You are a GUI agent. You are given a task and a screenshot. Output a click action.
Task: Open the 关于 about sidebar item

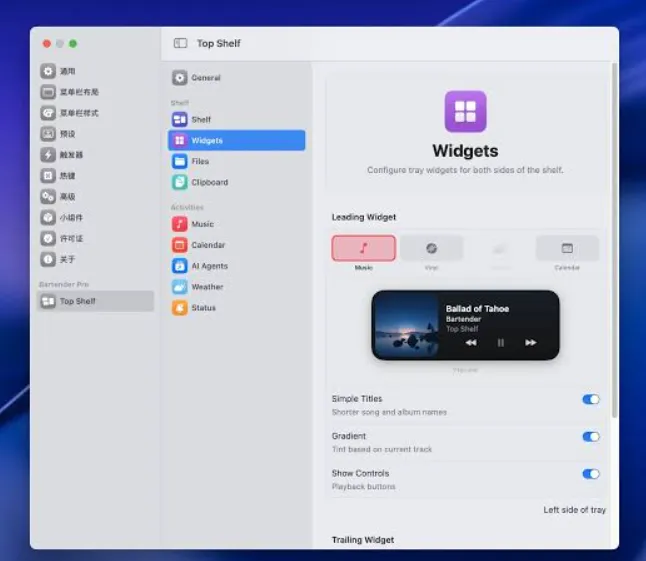(96, 259)
